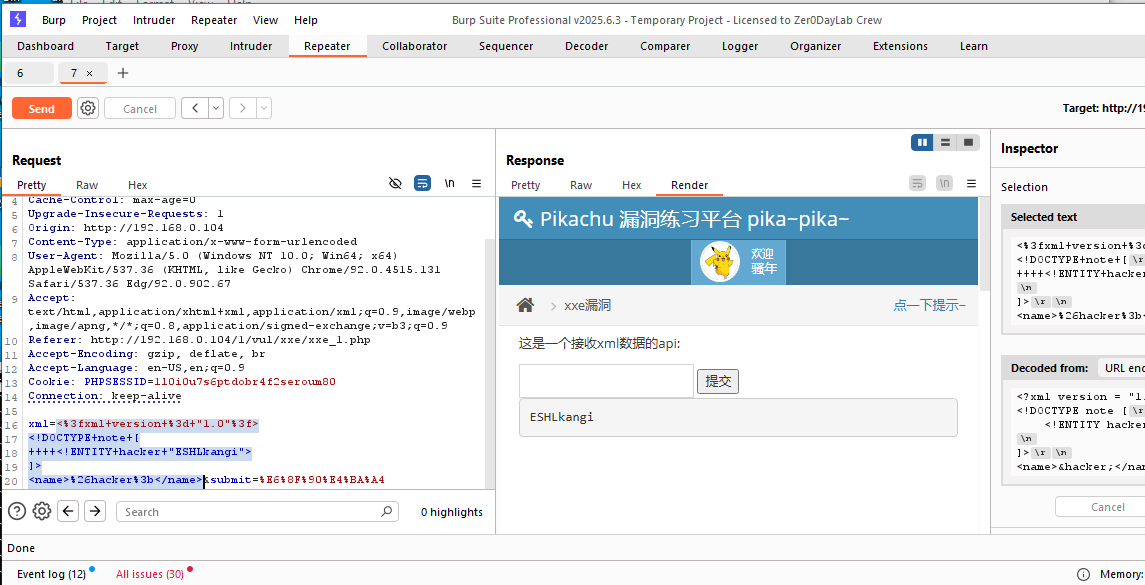
Task: Switch to Learn tab
Action: click(973, 46)
